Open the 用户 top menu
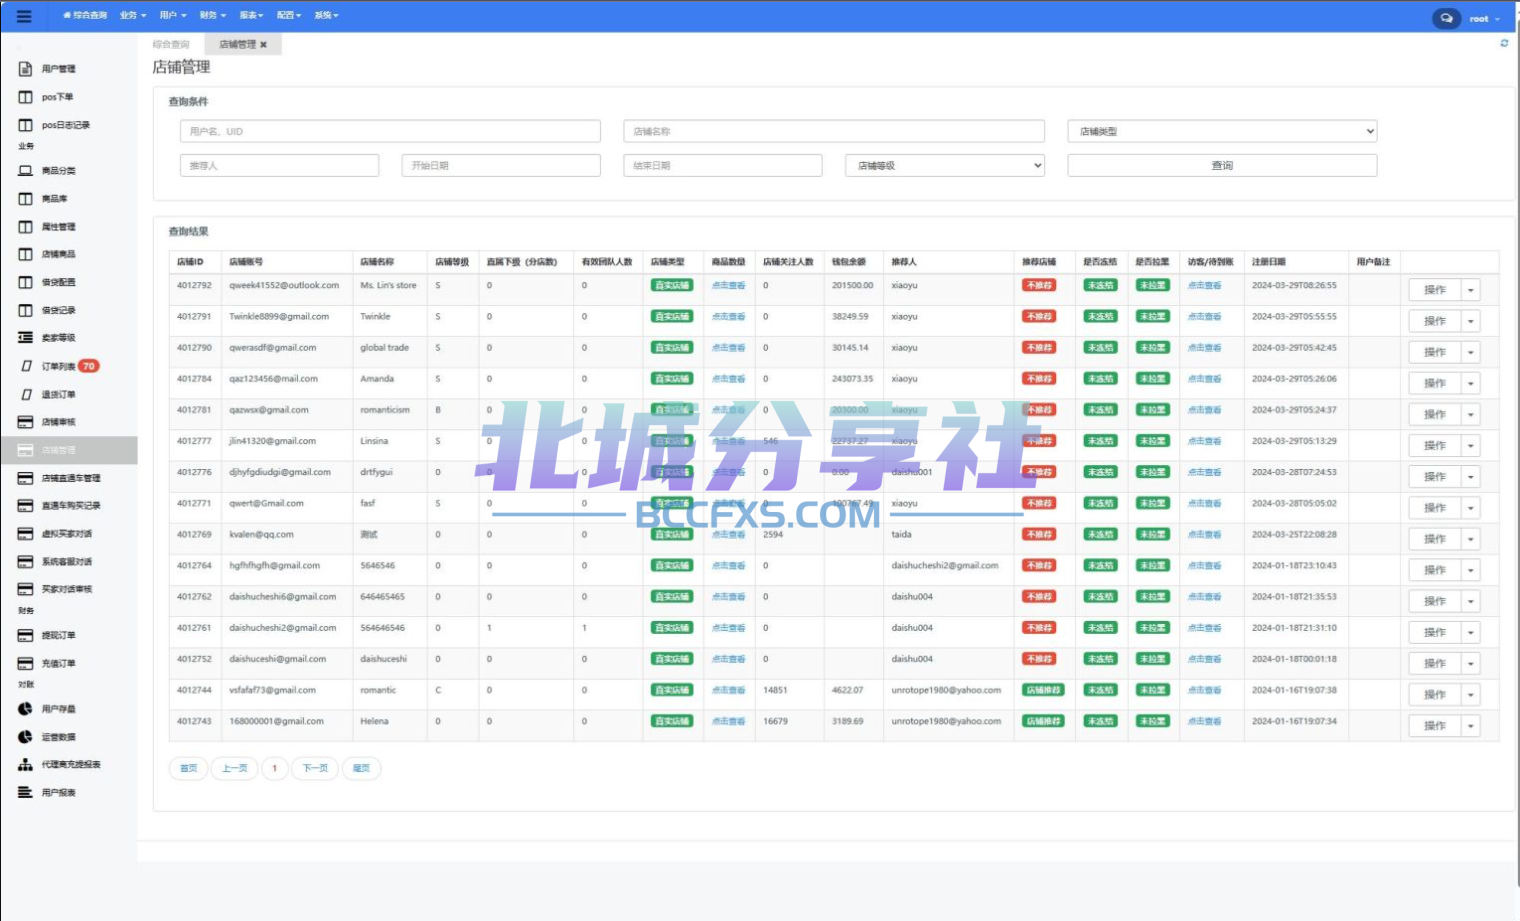The height and width of the screenshot is (921, 1520). [x=172, y=16]
